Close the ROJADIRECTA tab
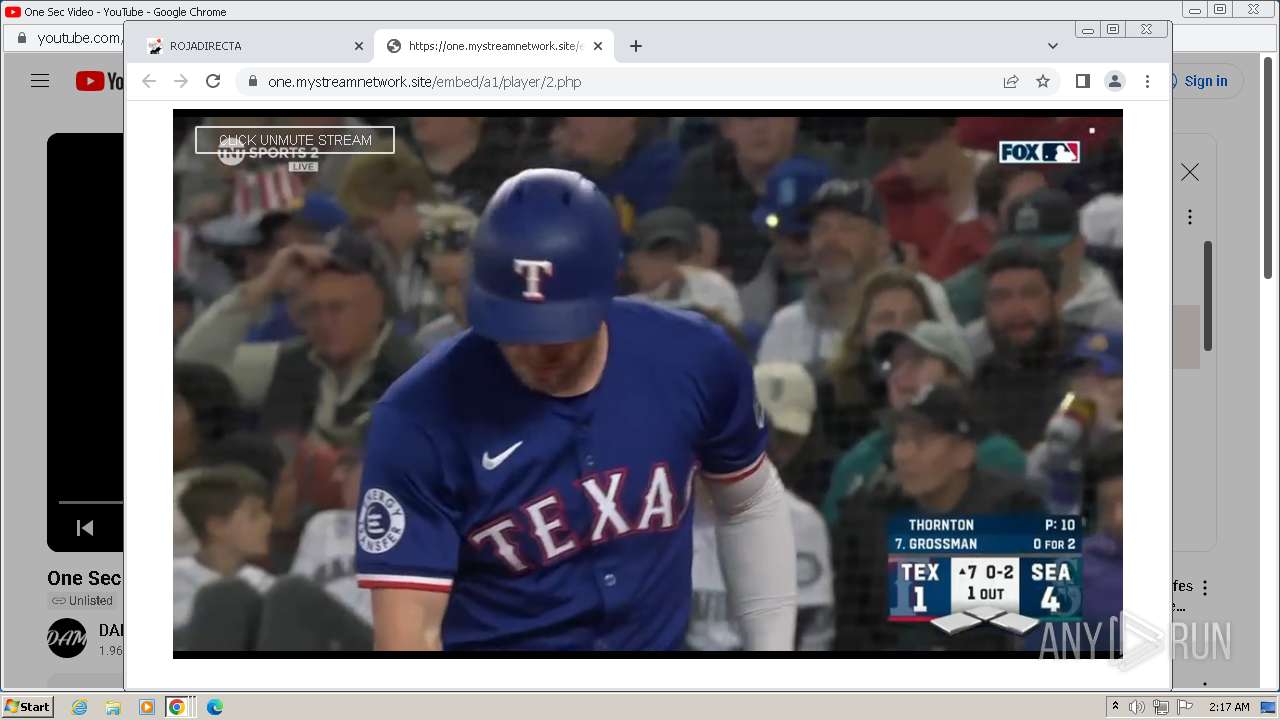This screenshot has width=1280, height=720. coord(359,46)
